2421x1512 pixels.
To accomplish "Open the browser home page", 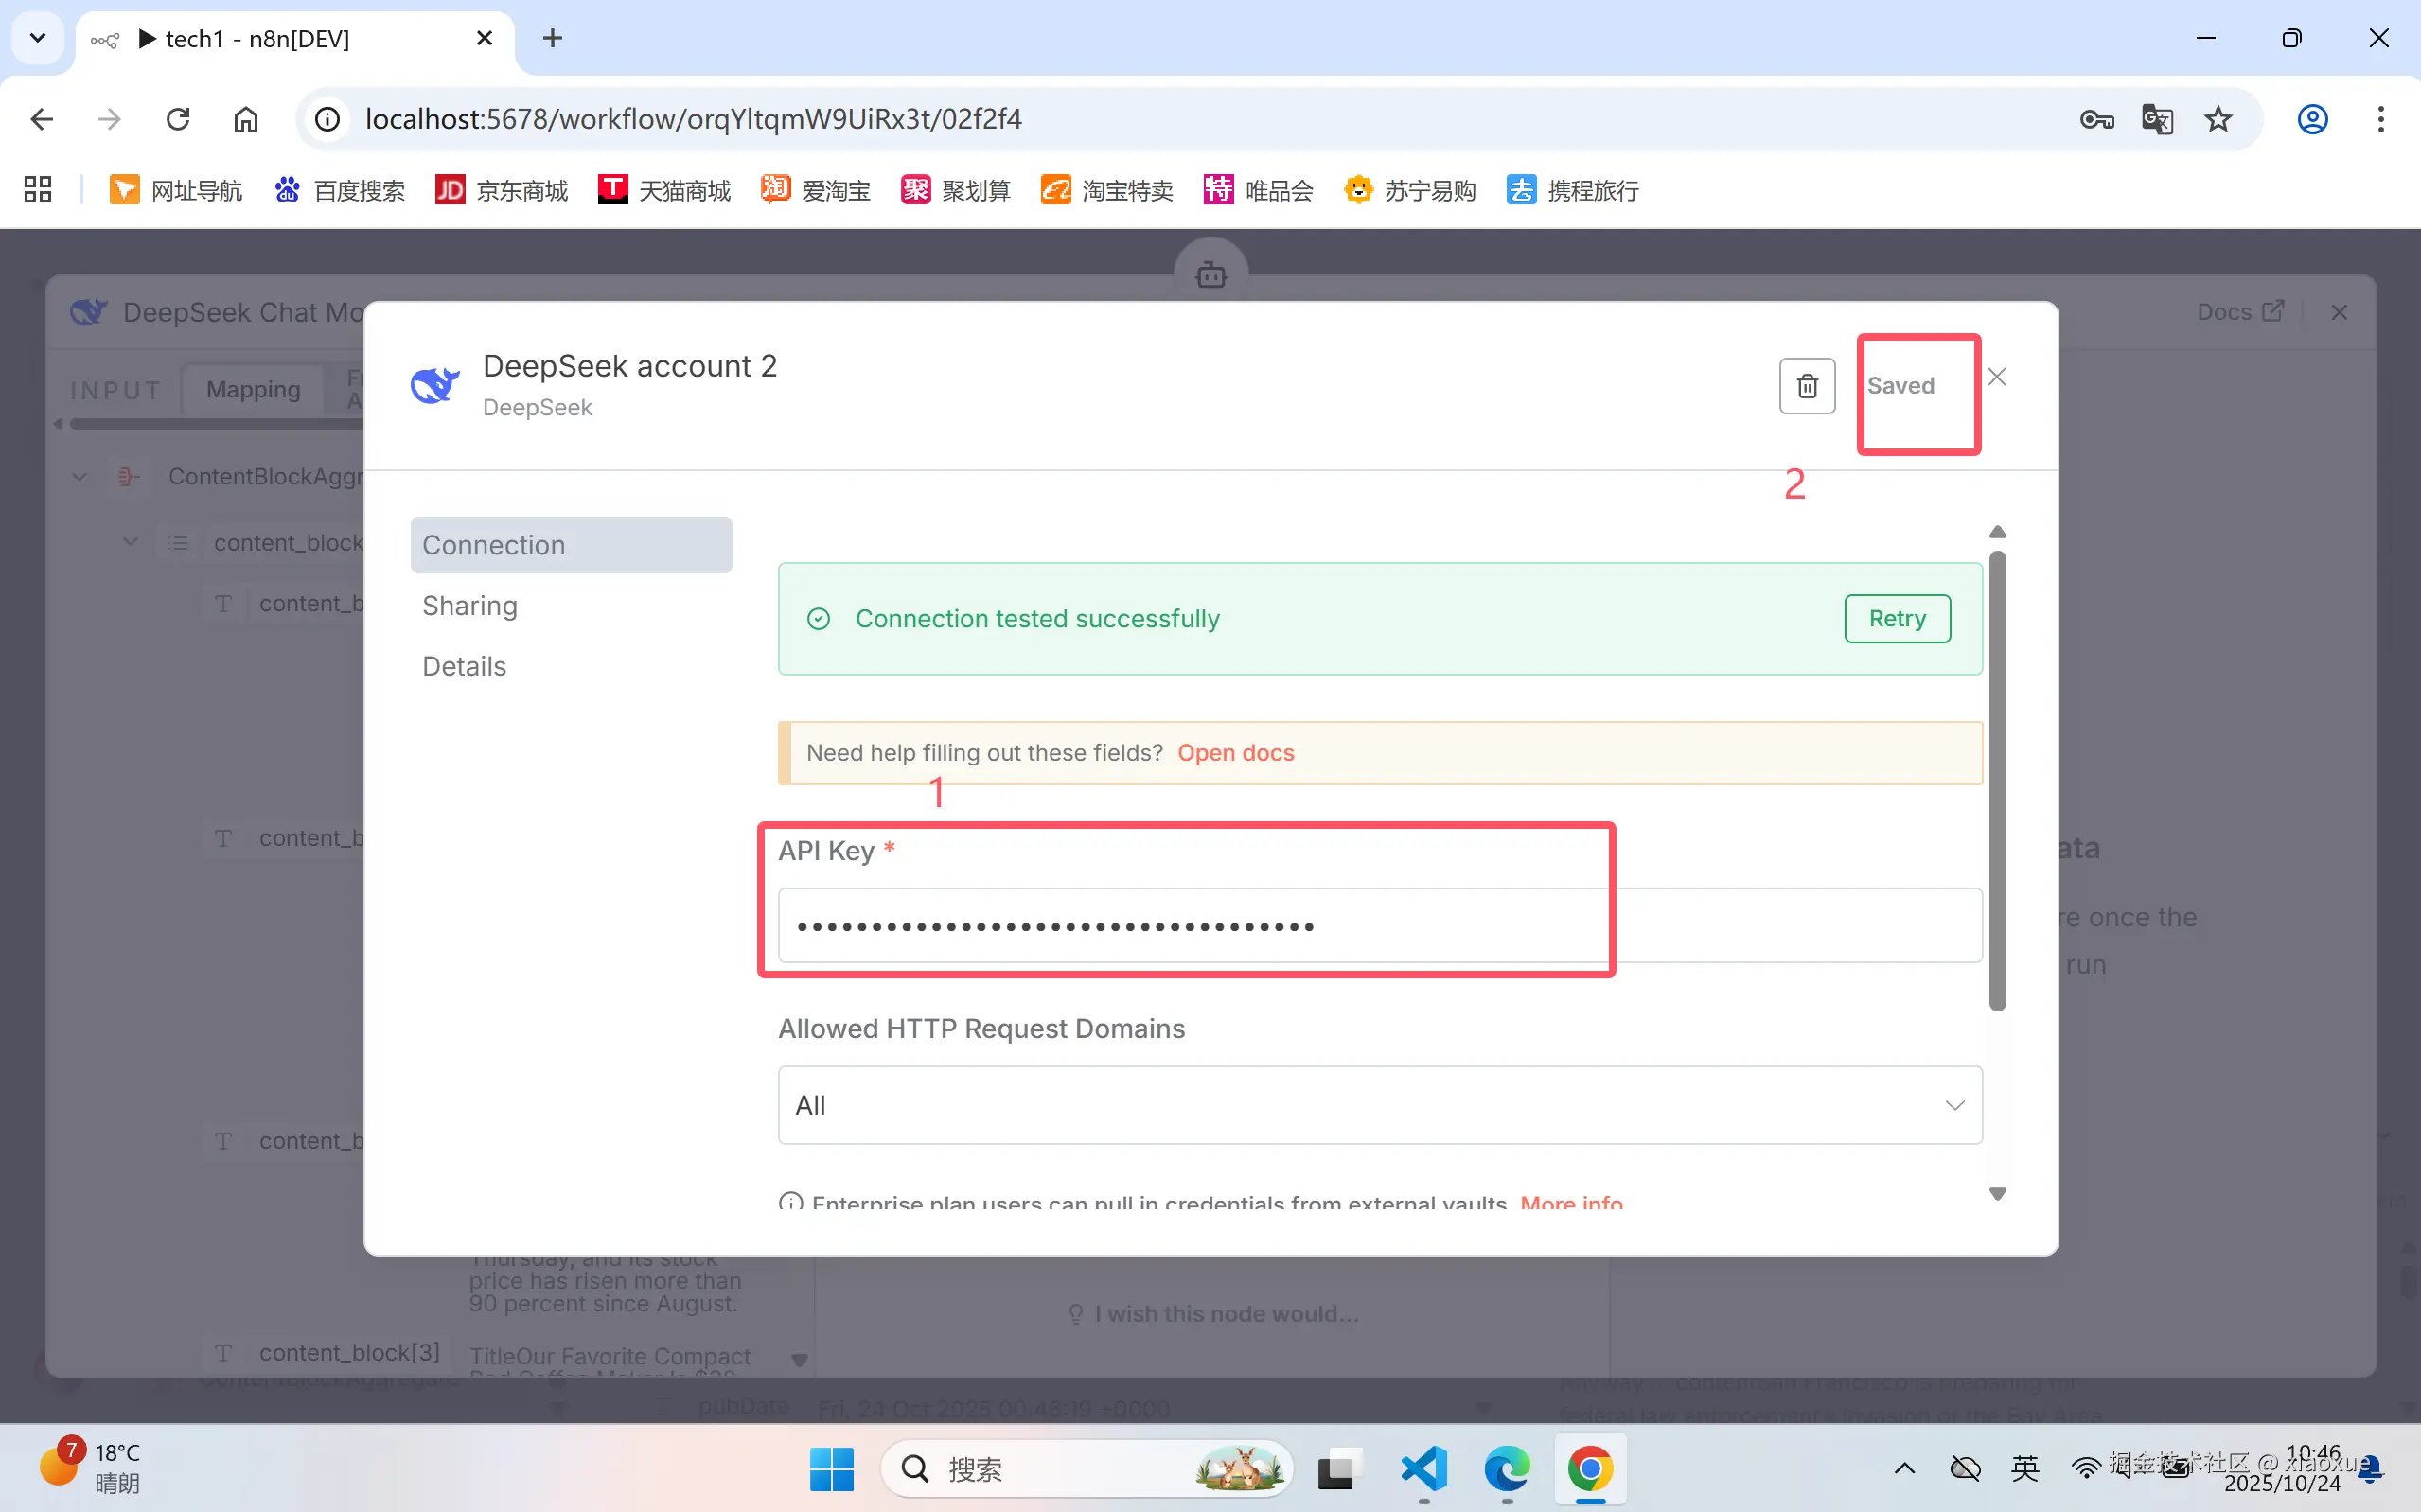I will [x=246, y=120].
